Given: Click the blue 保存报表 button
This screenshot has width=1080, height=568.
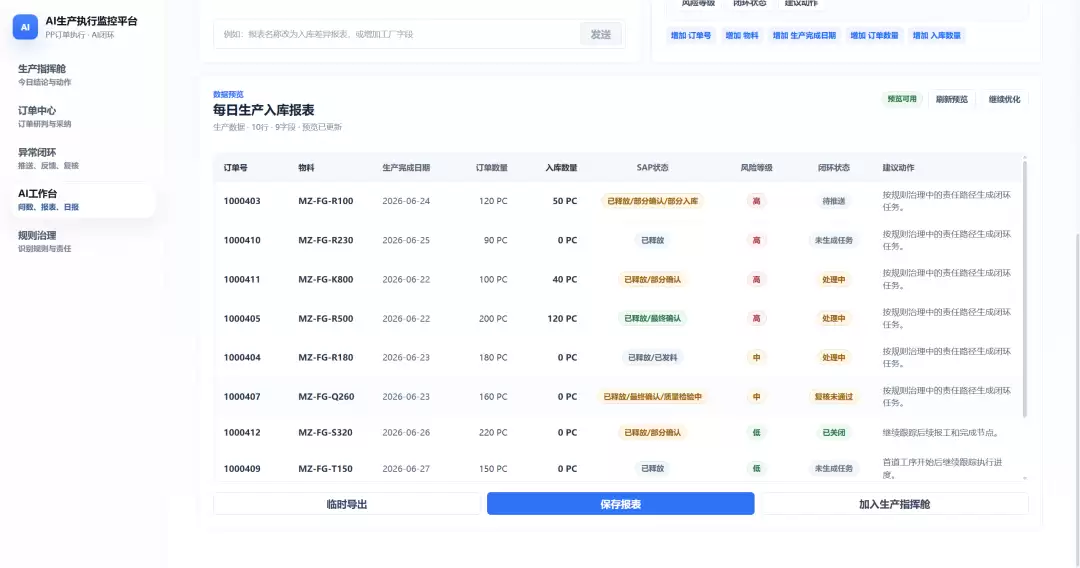Looking at the screenshot, I should [x=621, y=504].
